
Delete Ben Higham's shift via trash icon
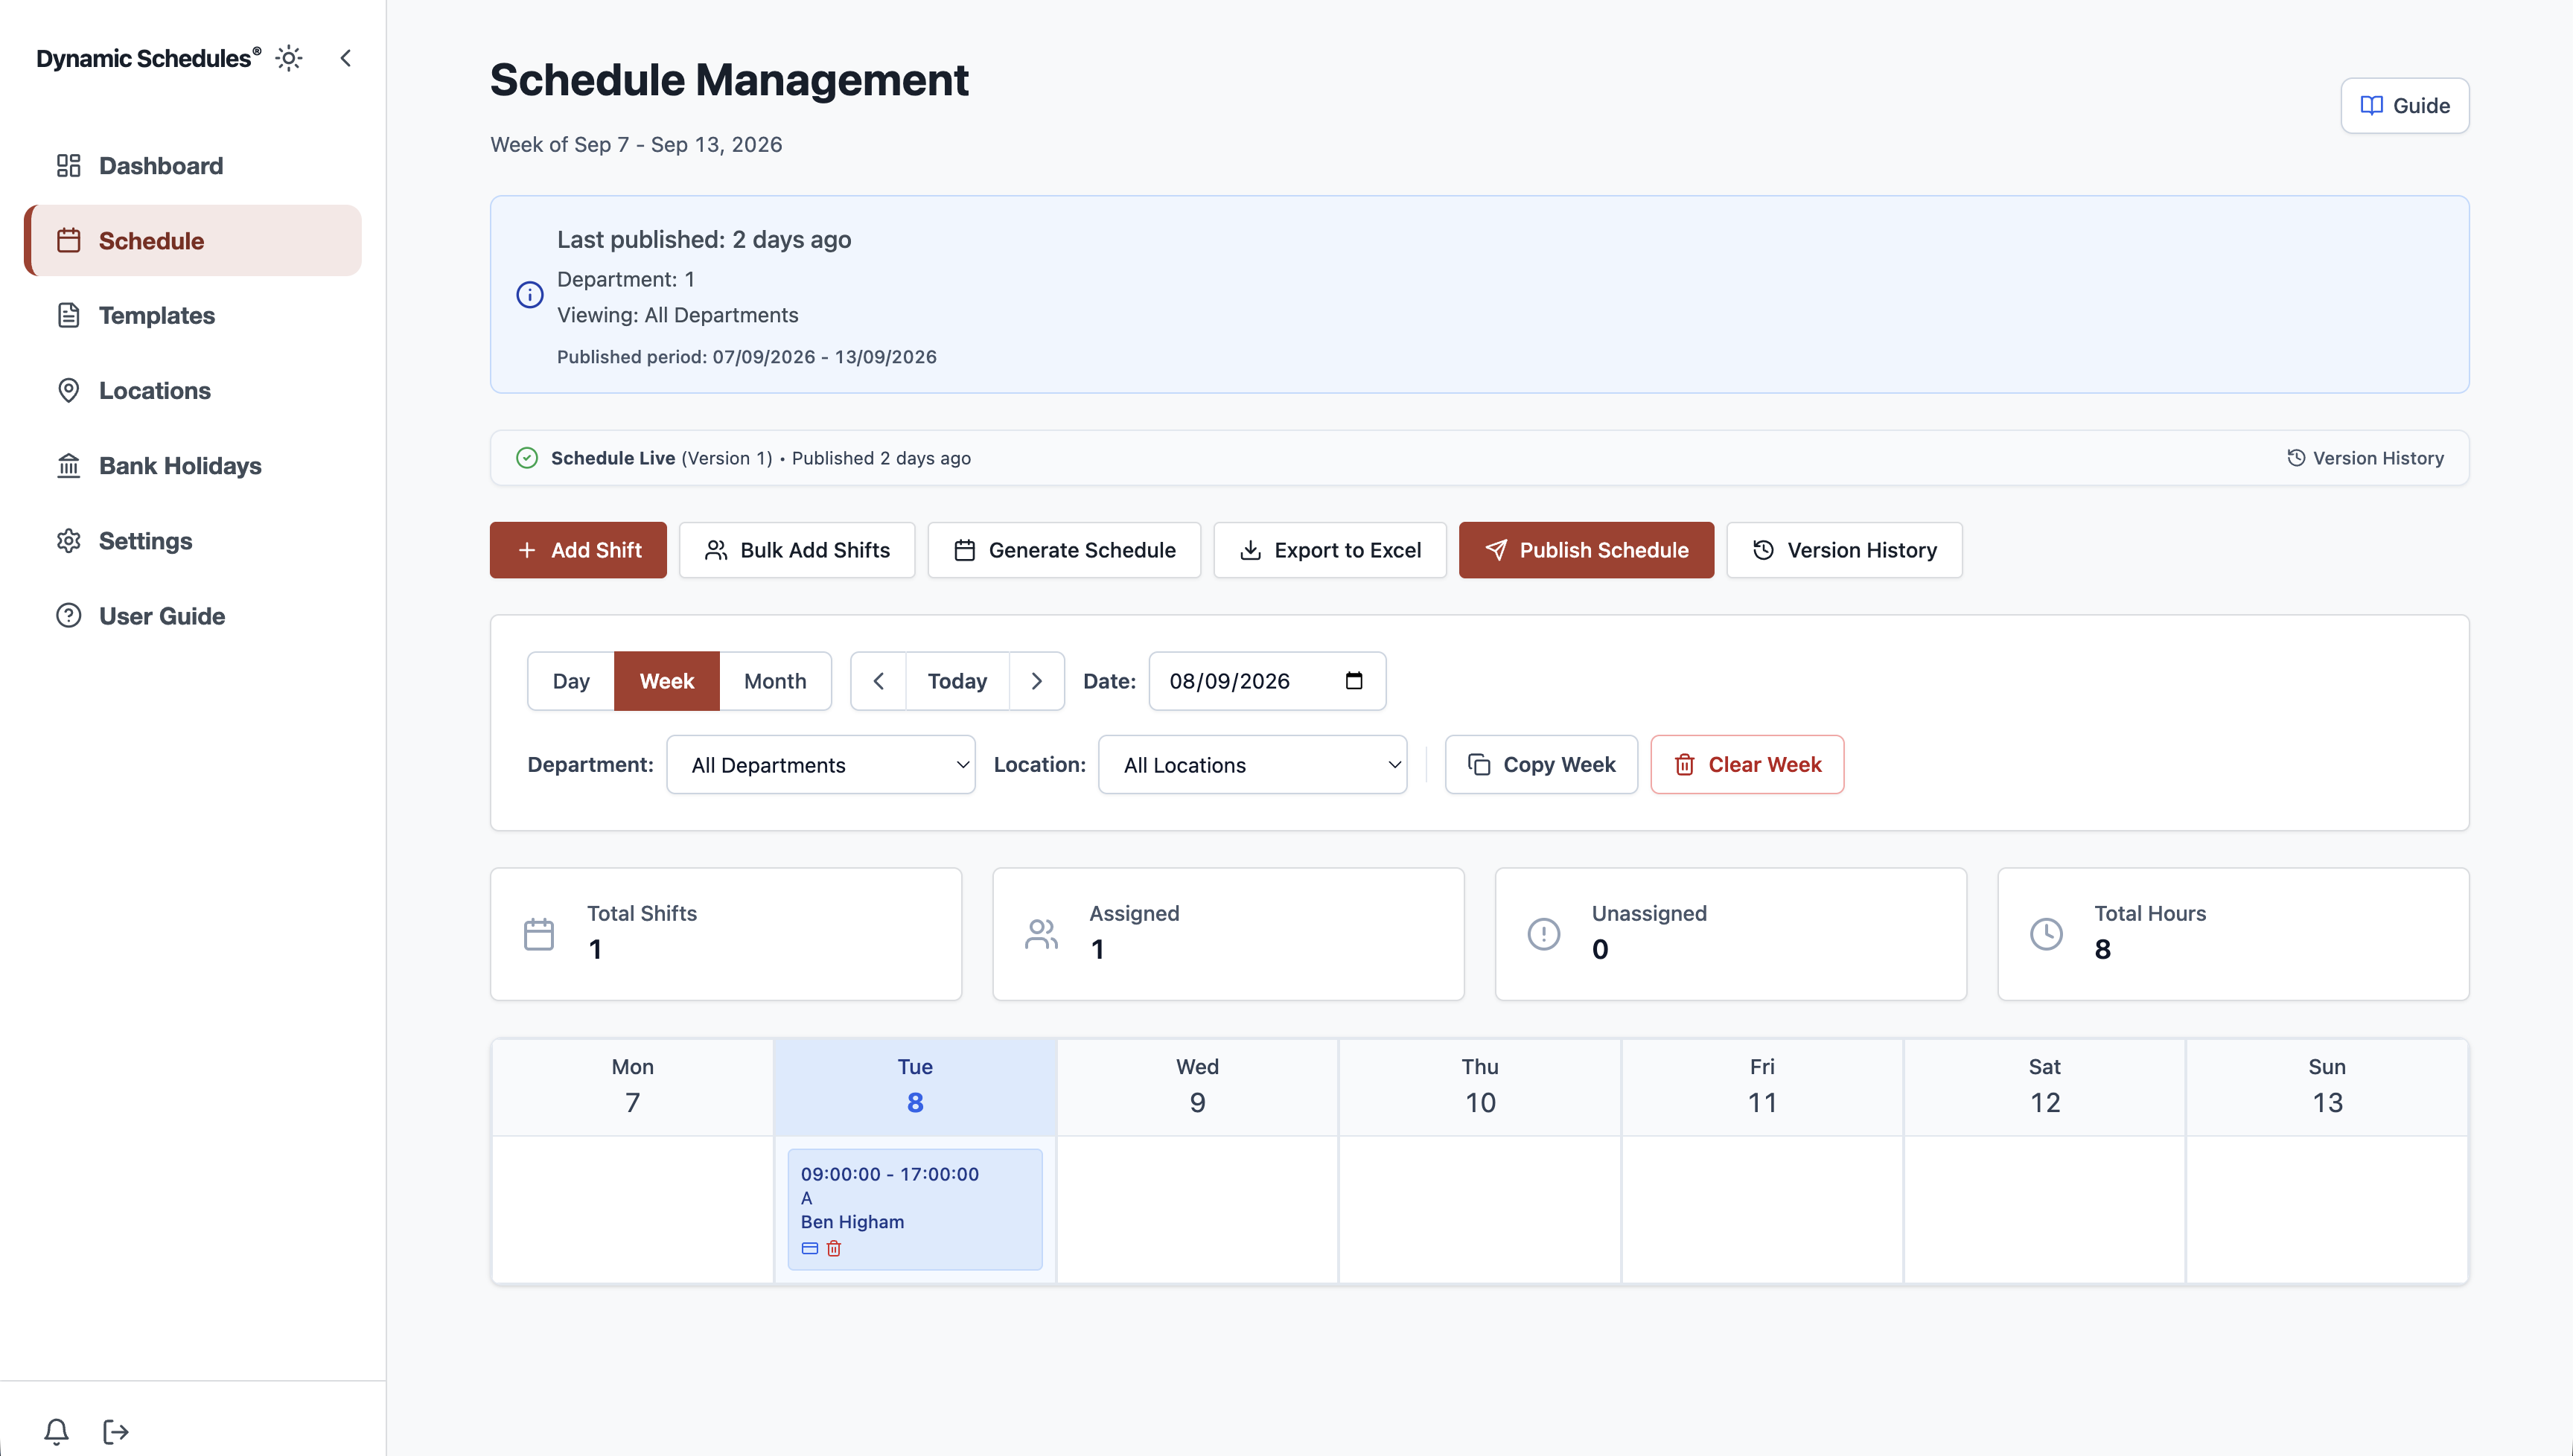(834, 1248)
